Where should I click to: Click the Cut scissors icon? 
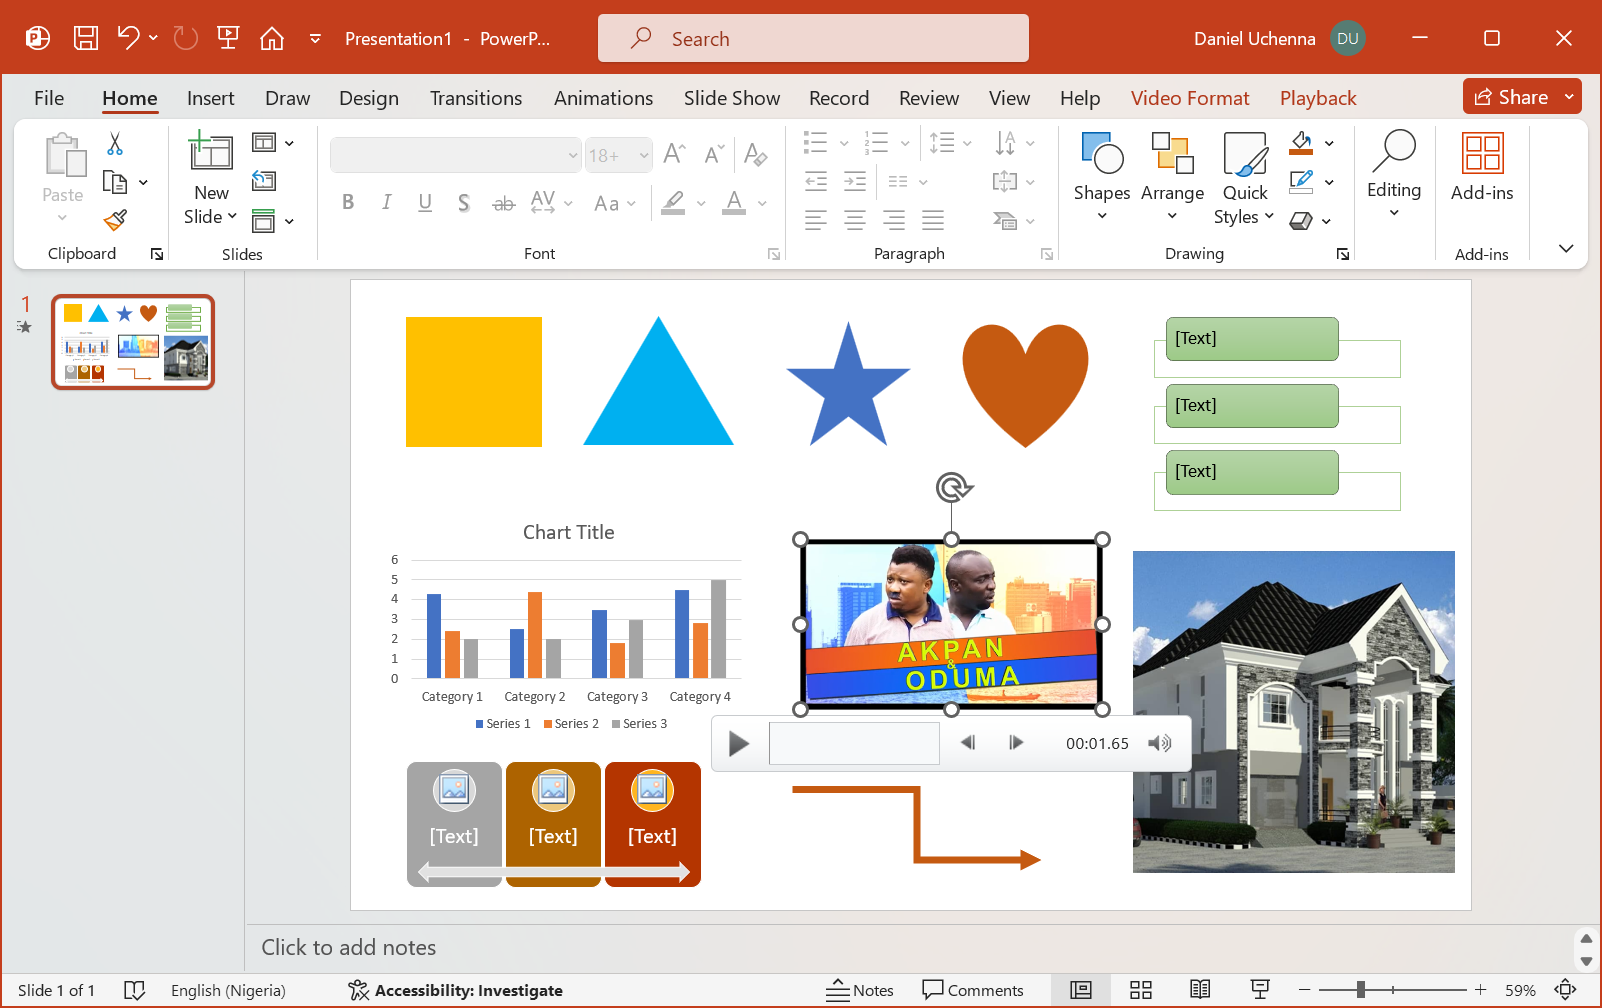pyautogui.click(x=115, y=144)
